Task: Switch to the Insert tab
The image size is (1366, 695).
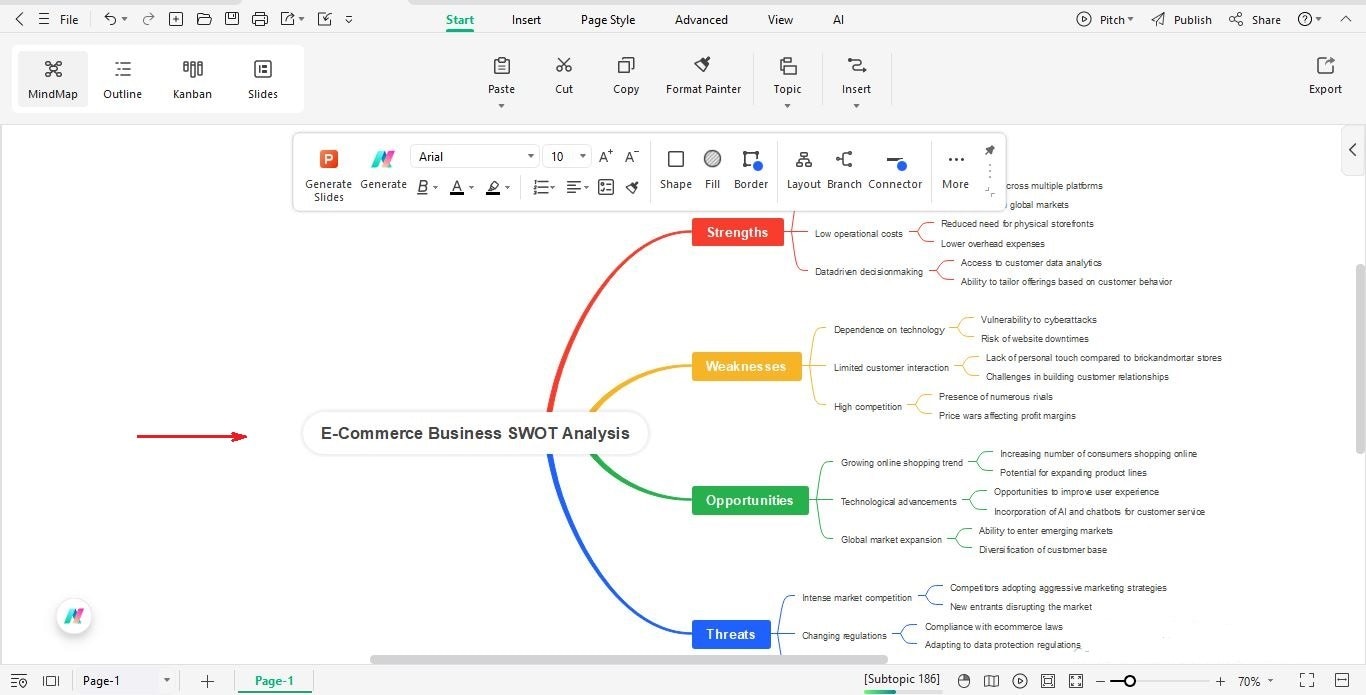Action: [526, 19]
